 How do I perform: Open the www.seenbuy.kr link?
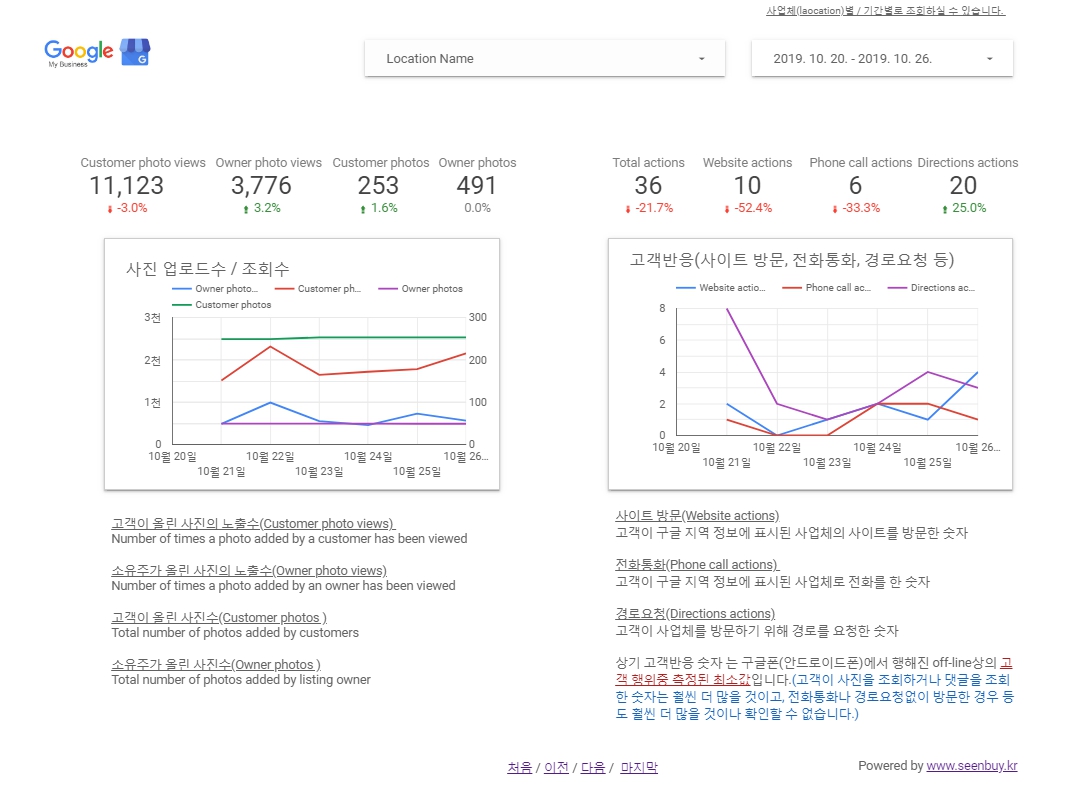[972, 766]
